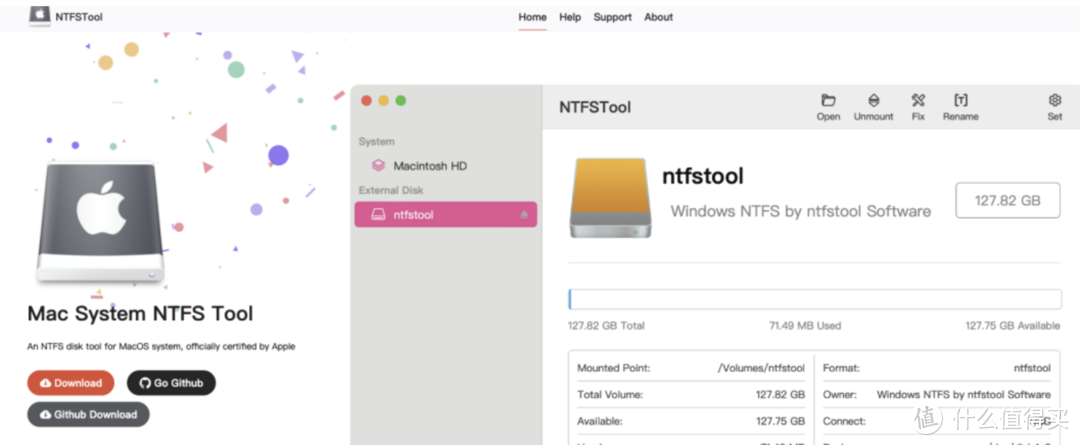This screenshot has width=1080, height=445.
Task: Open the Help page
Action: click(x=570, y=17)
